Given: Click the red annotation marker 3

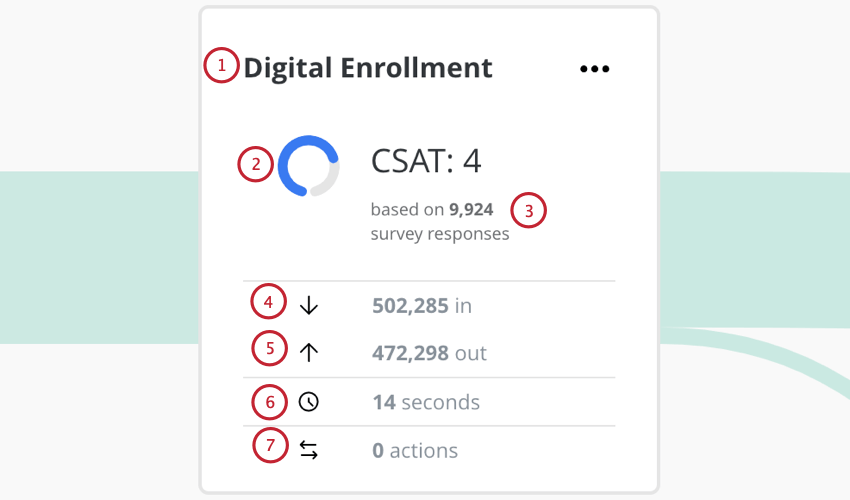Looking at the screenshot, I should 529,210.
